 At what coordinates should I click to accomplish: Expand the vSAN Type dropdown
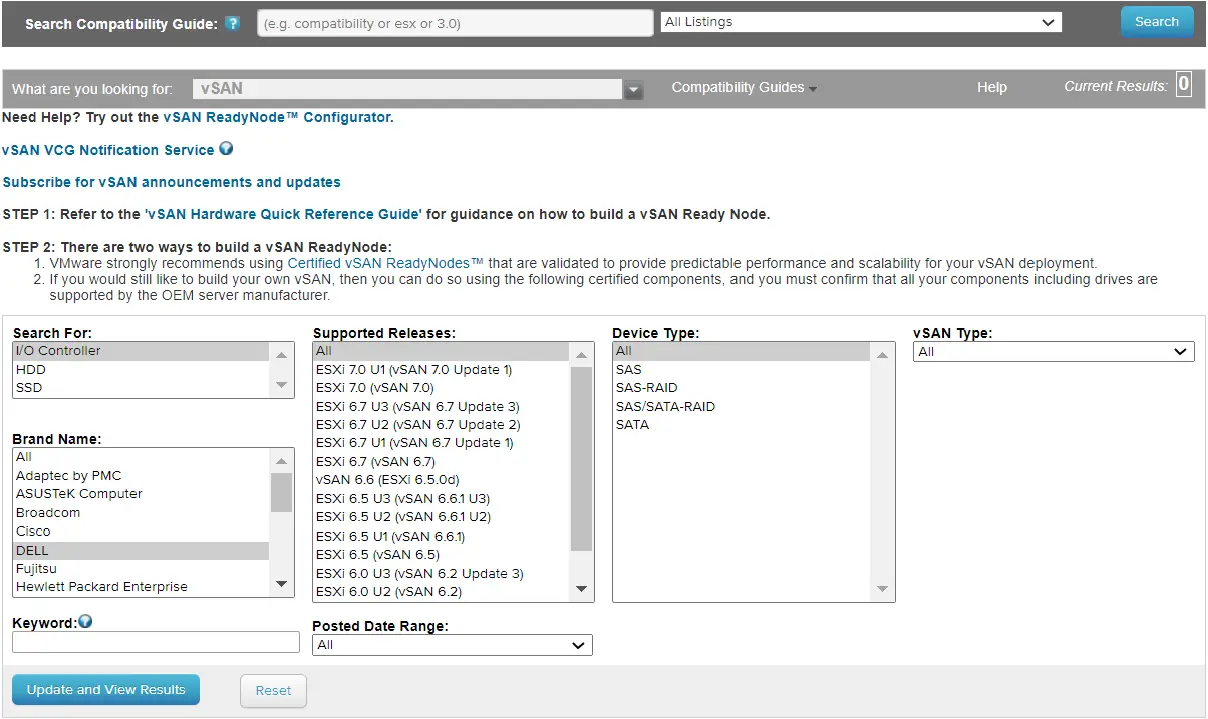pyautogui.click(x=1054, y=352)
